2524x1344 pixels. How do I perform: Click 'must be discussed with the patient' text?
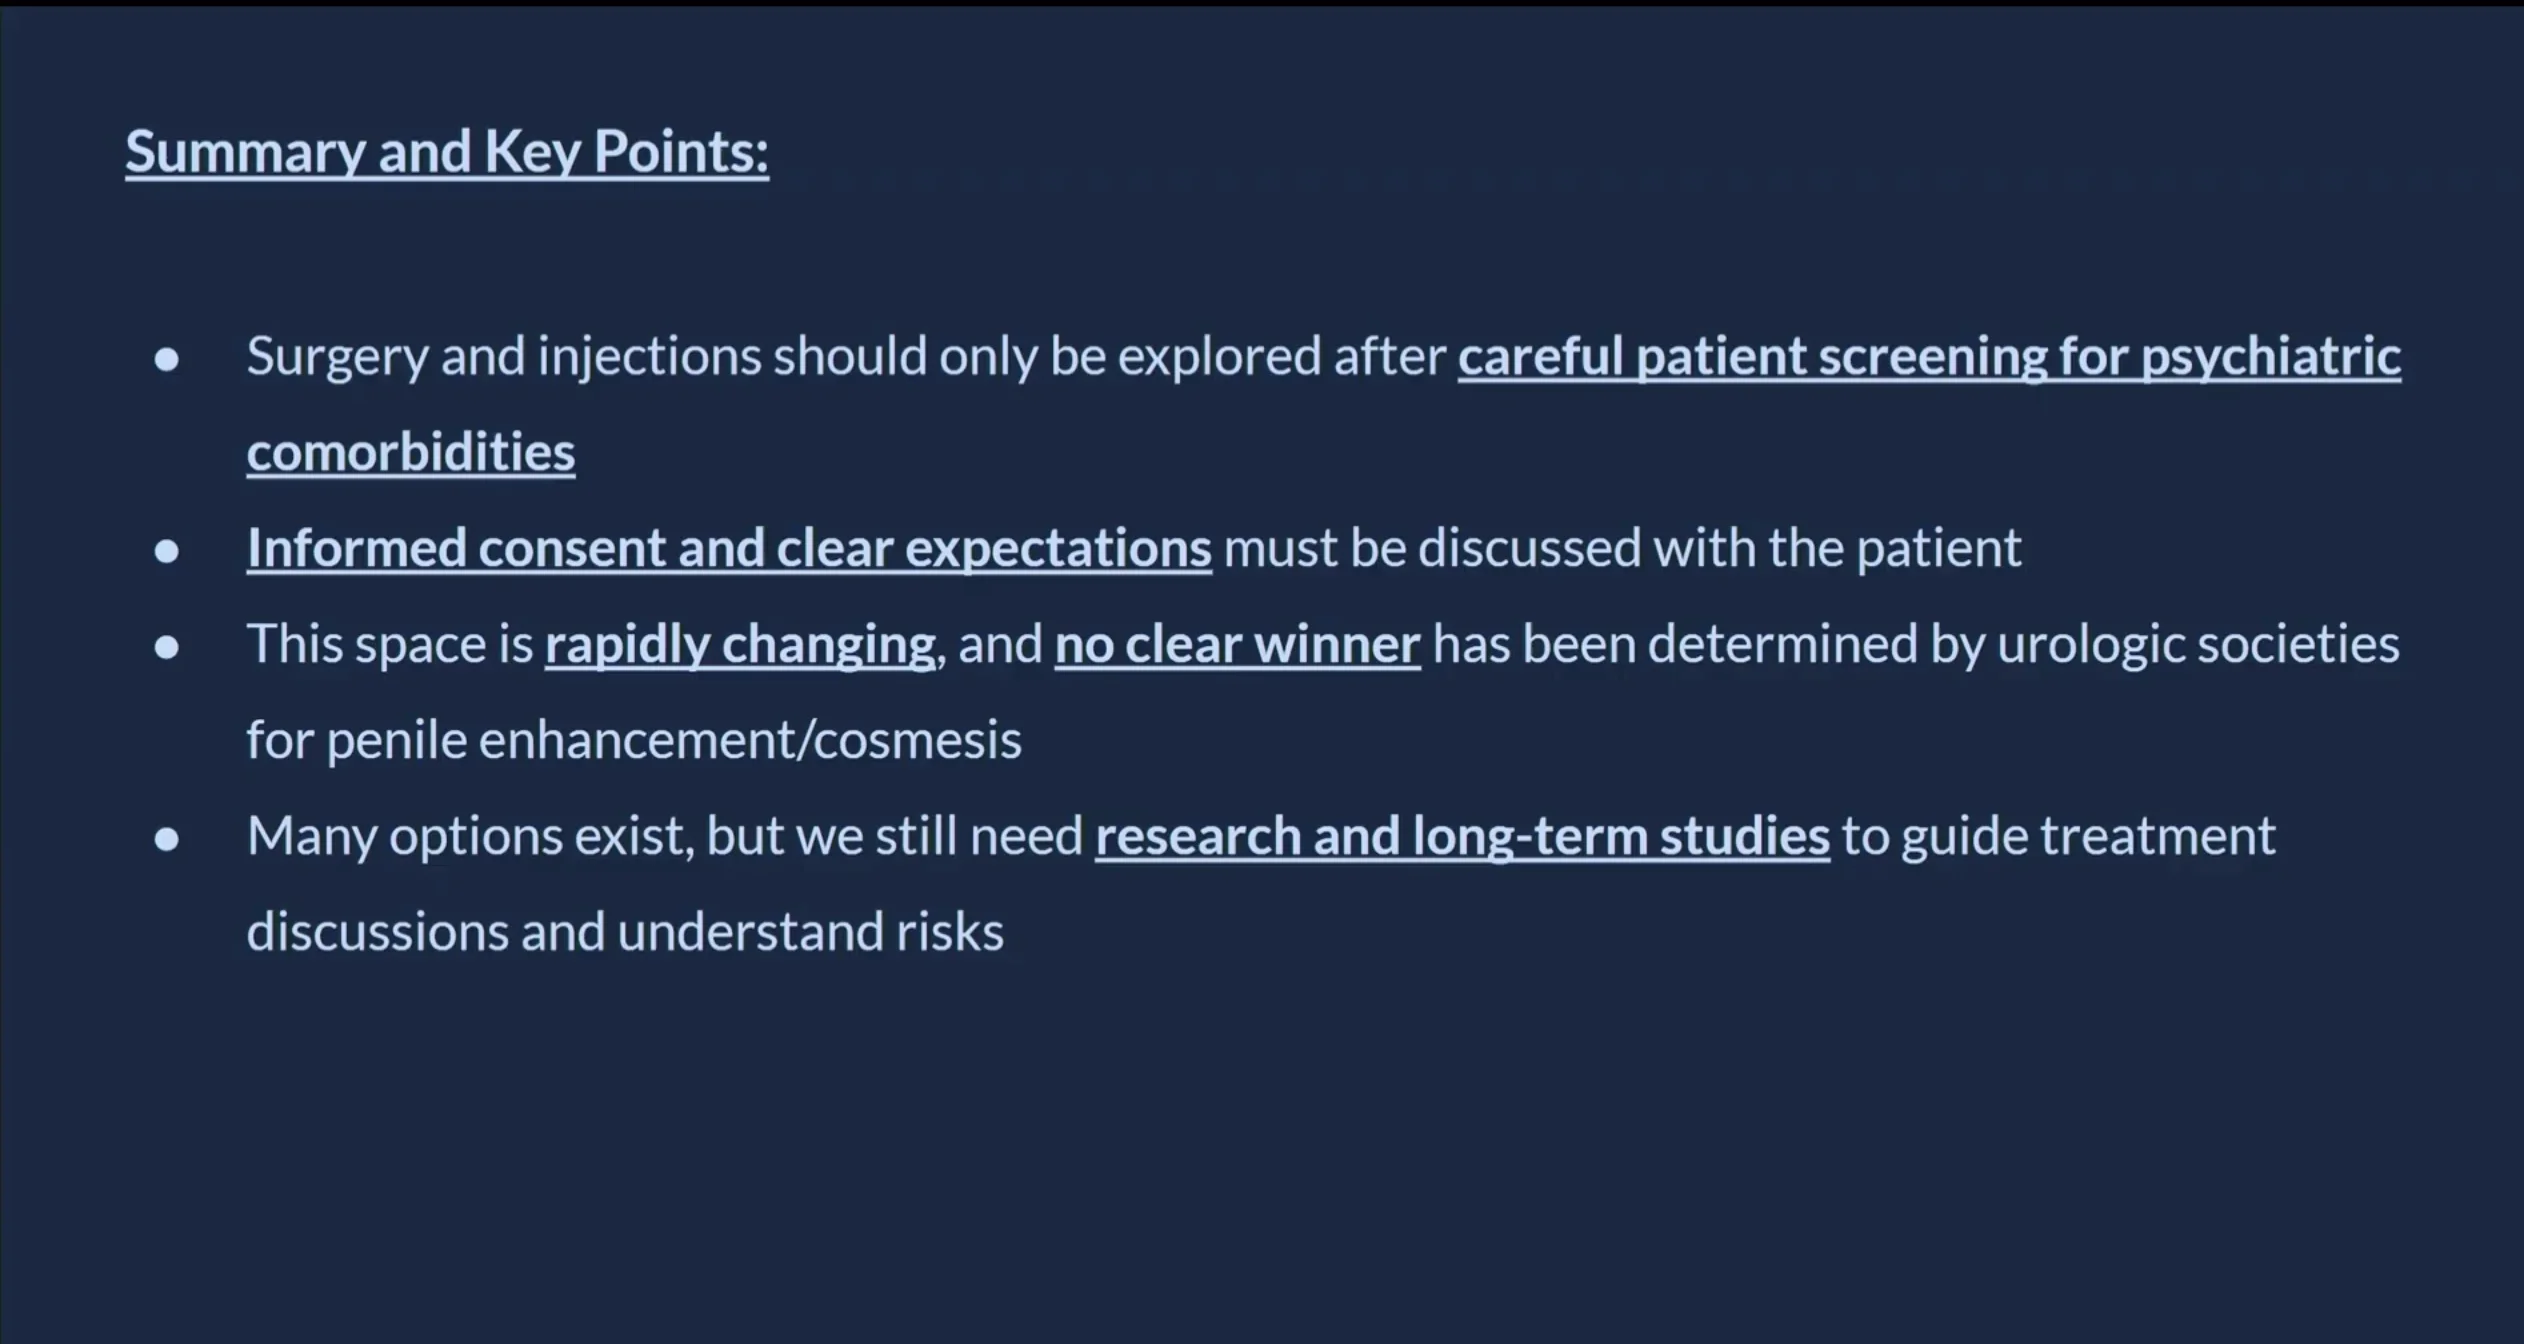(1621, 548)
